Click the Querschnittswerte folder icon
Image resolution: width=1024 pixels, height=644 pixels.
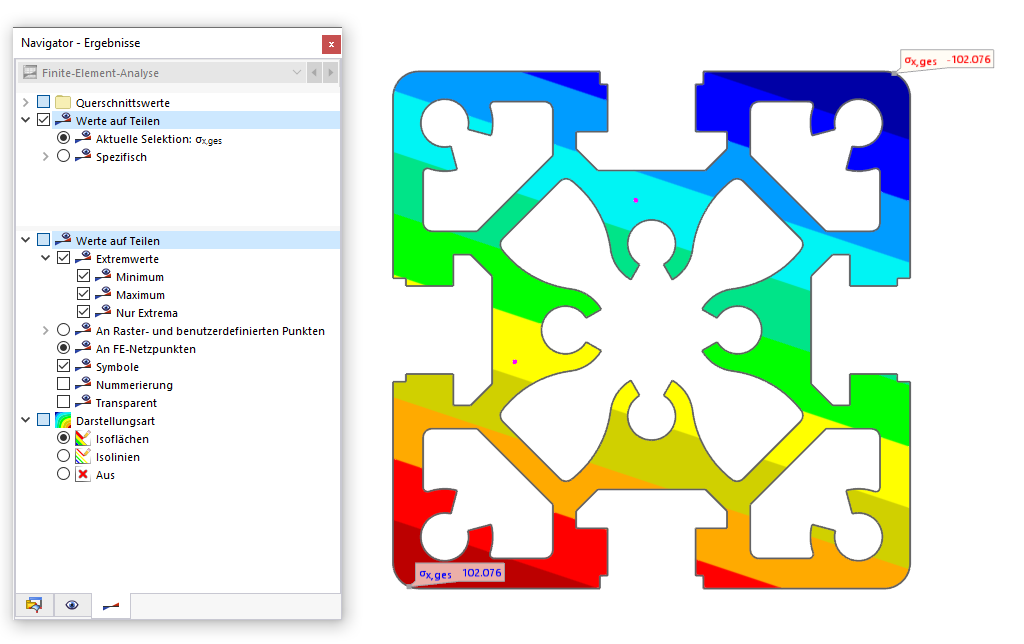point(63,103)
